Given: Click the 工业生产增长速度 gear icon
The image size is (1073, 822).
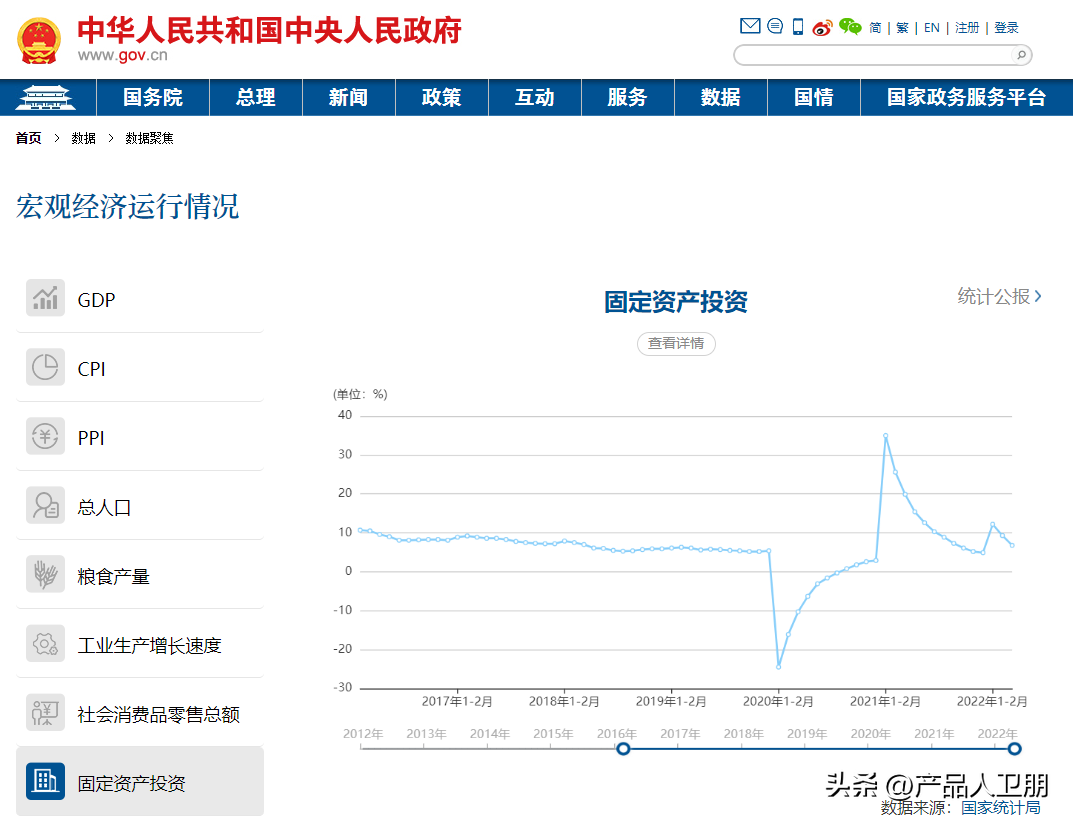Looking at the screenshot, I should click(x=45, y=643).
